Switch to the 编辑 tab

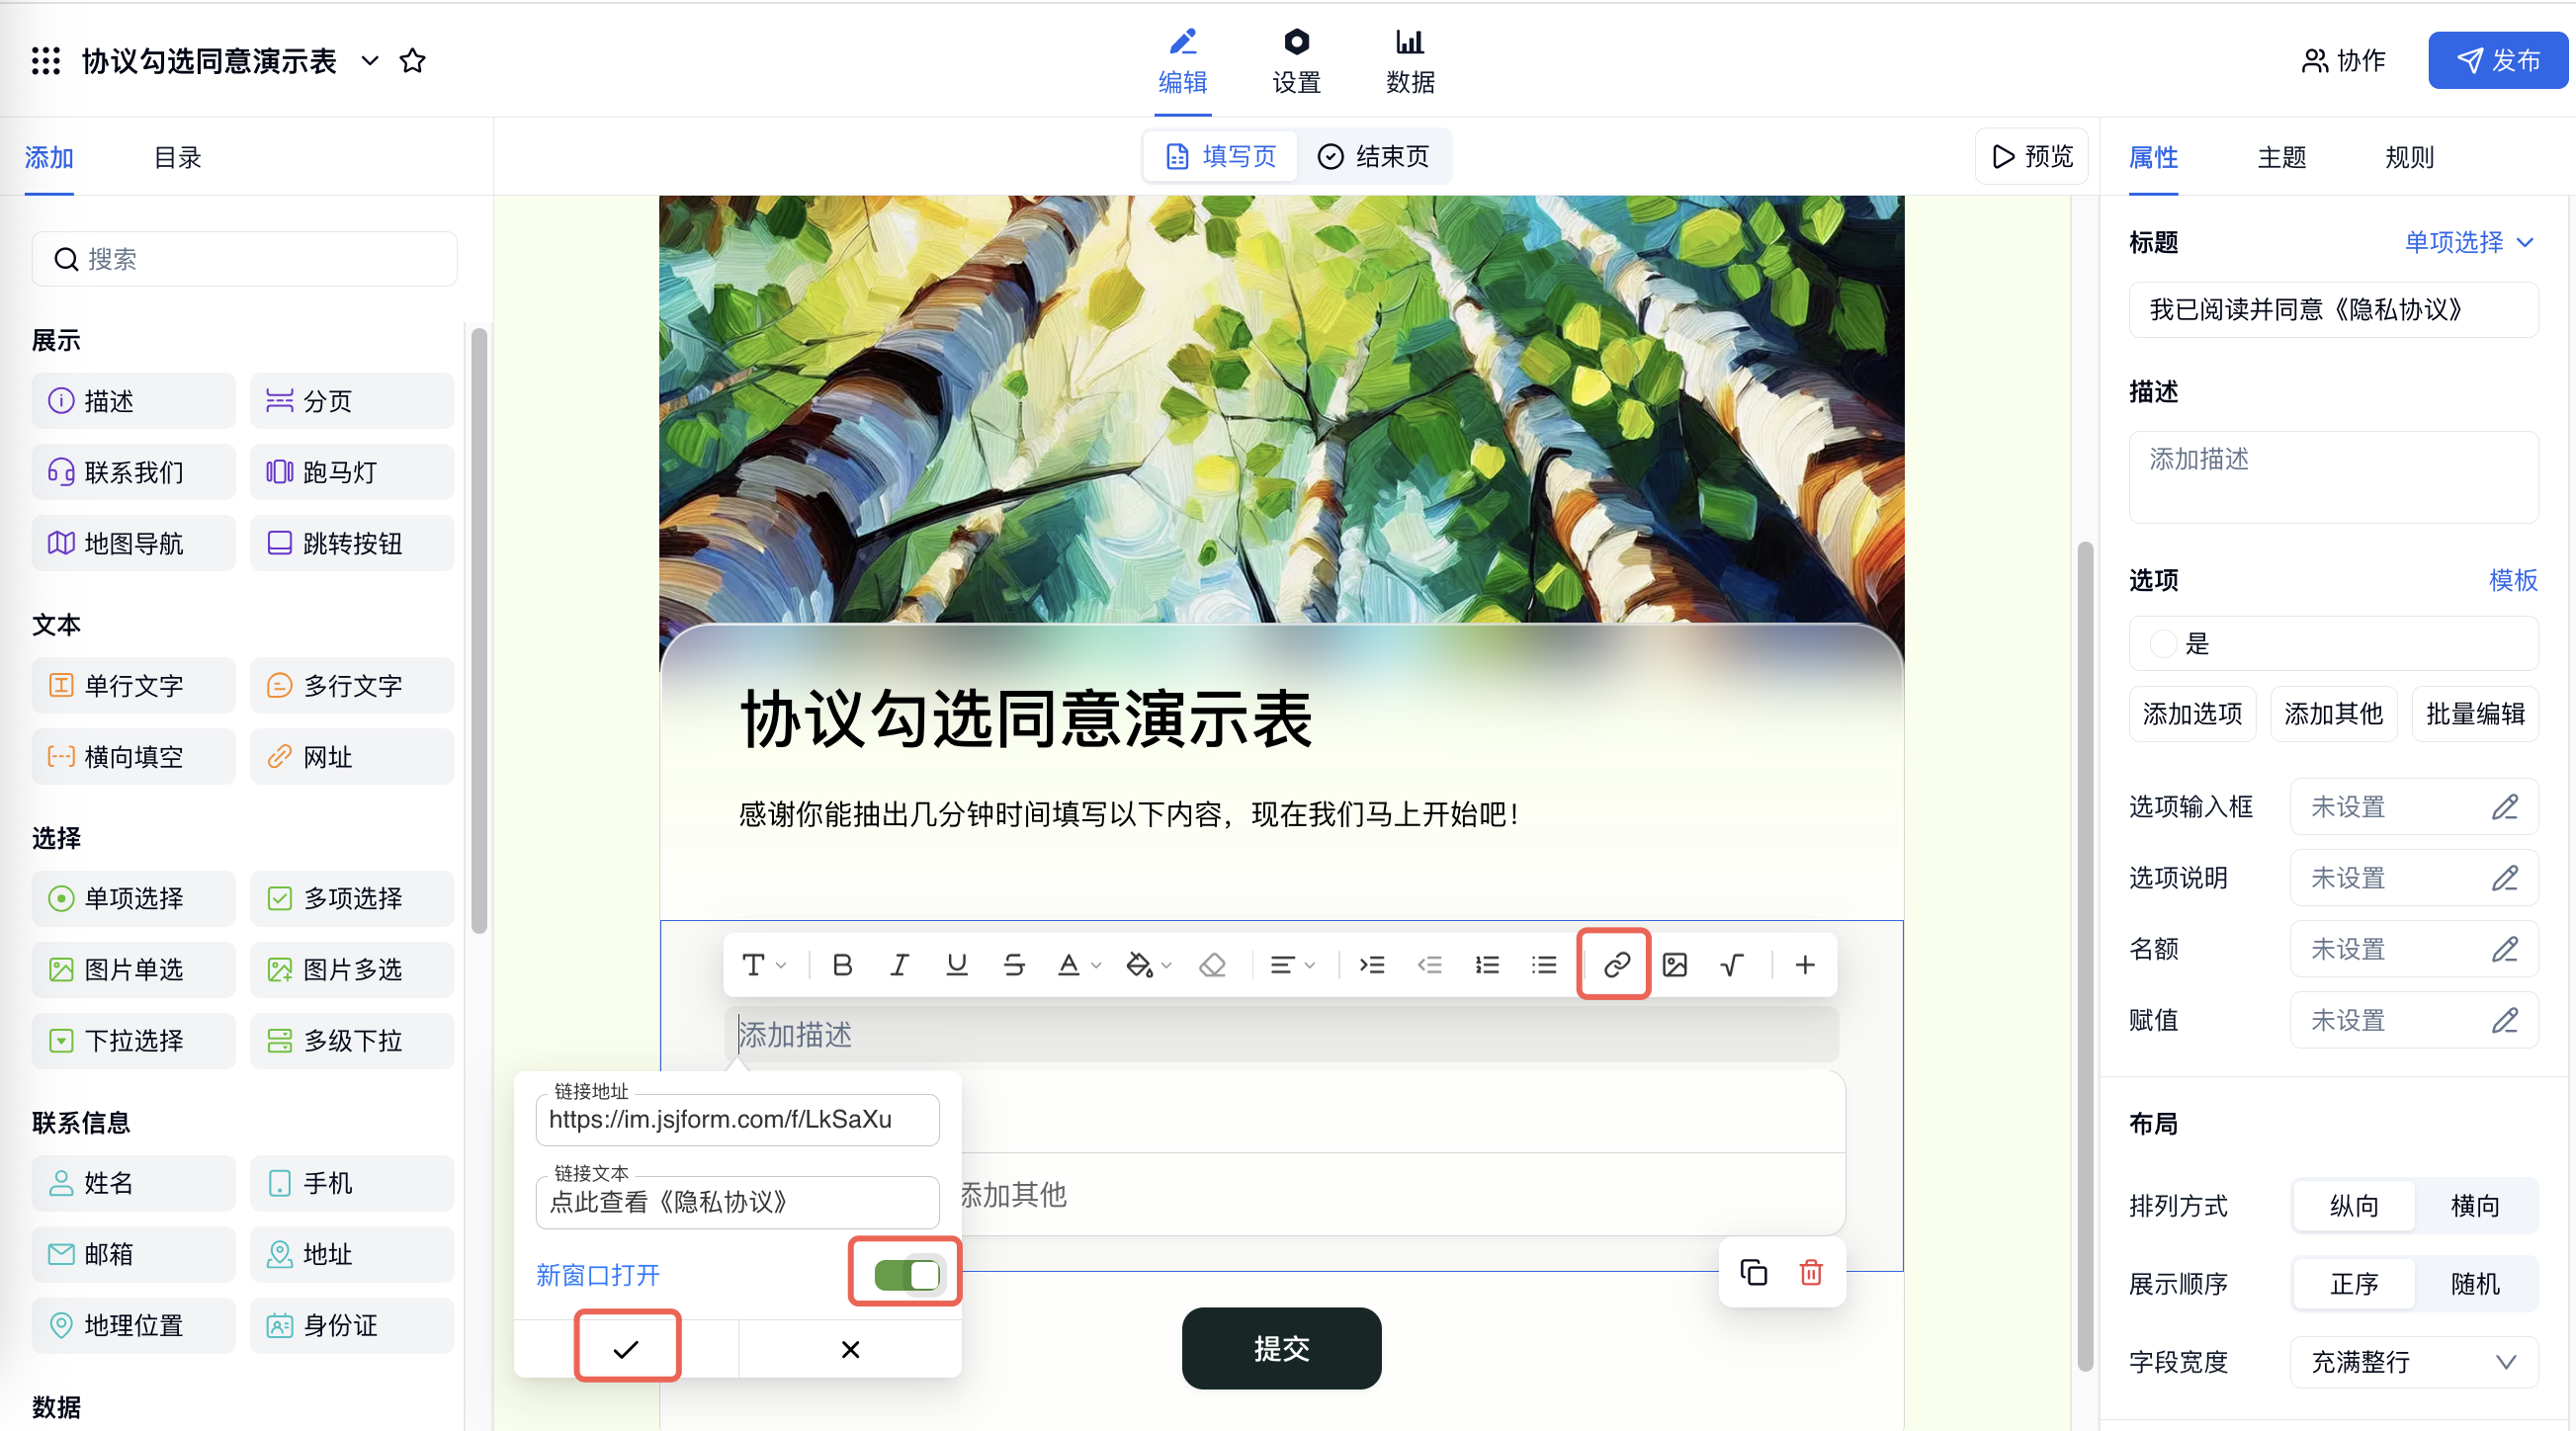coord(1182,62)
